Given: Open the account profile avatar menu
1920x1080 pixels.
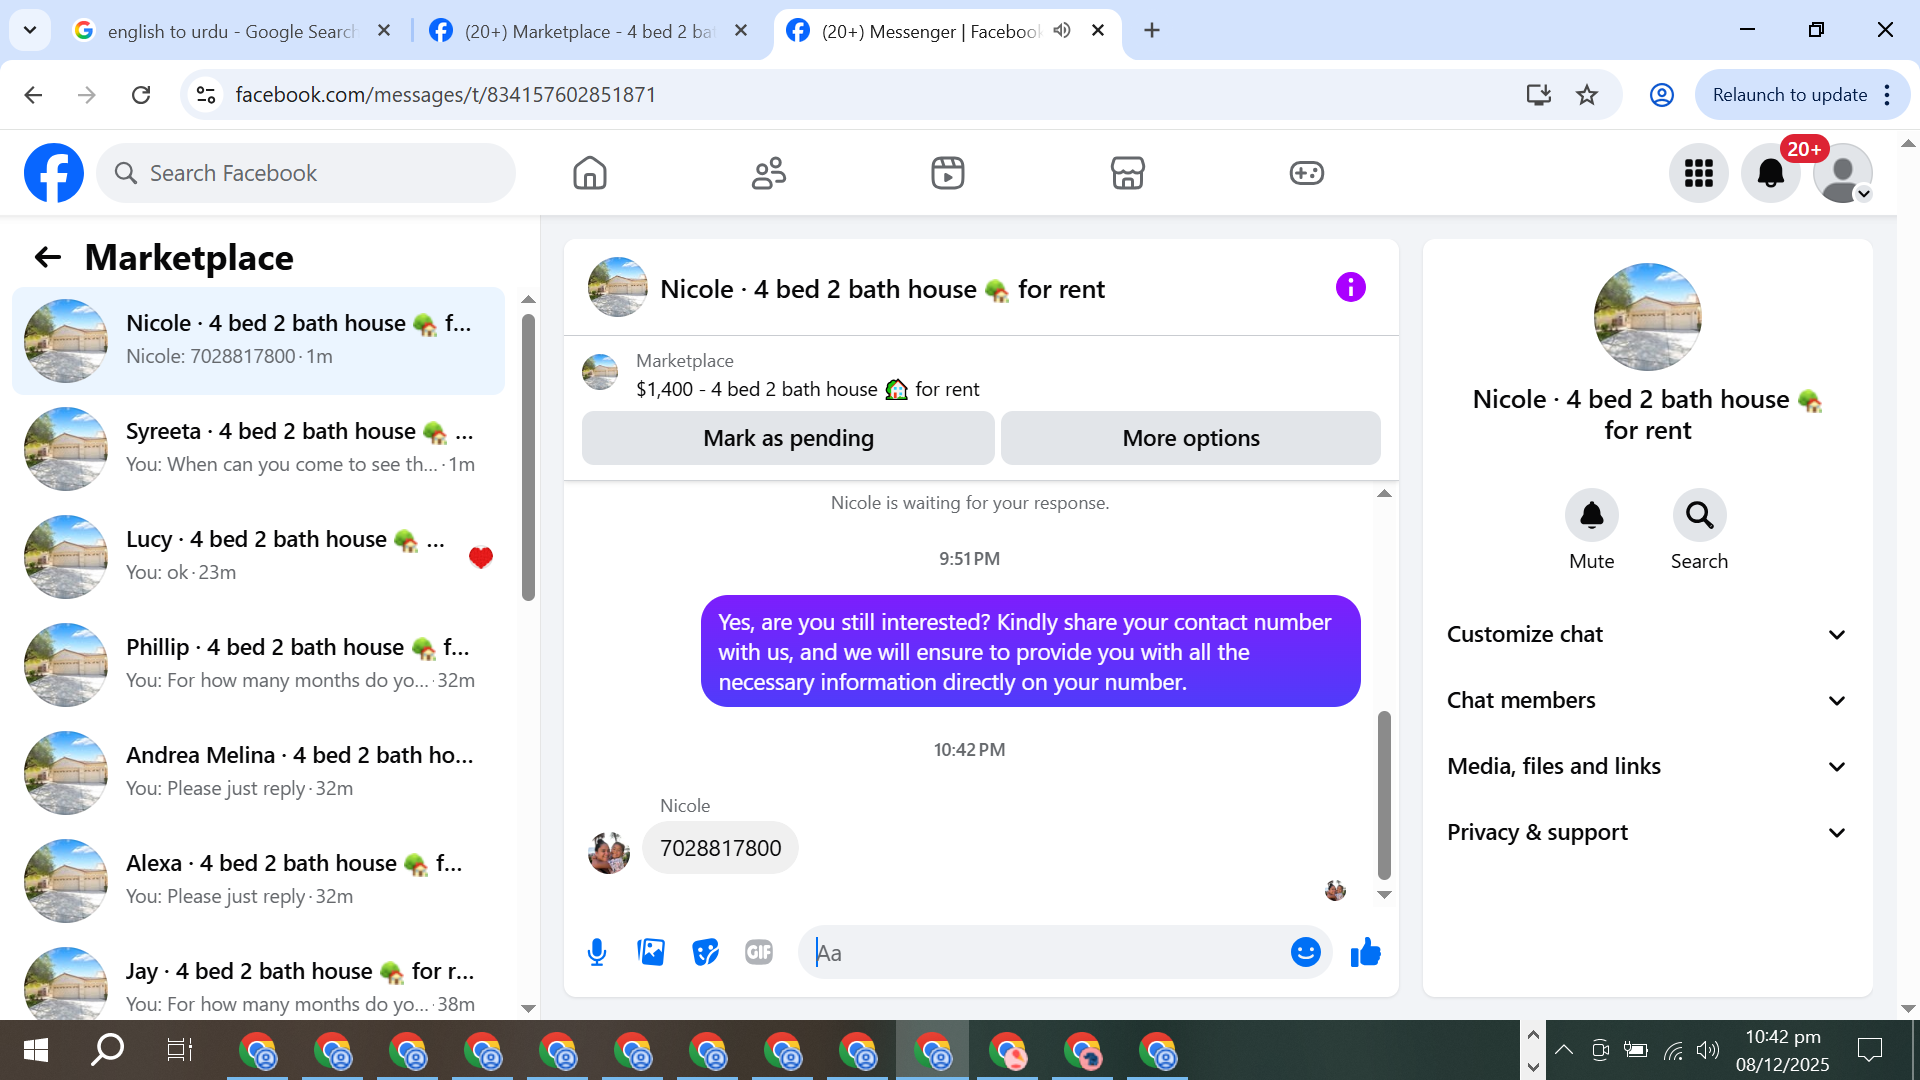Looking at the screenshot, I should (1843, 173).
